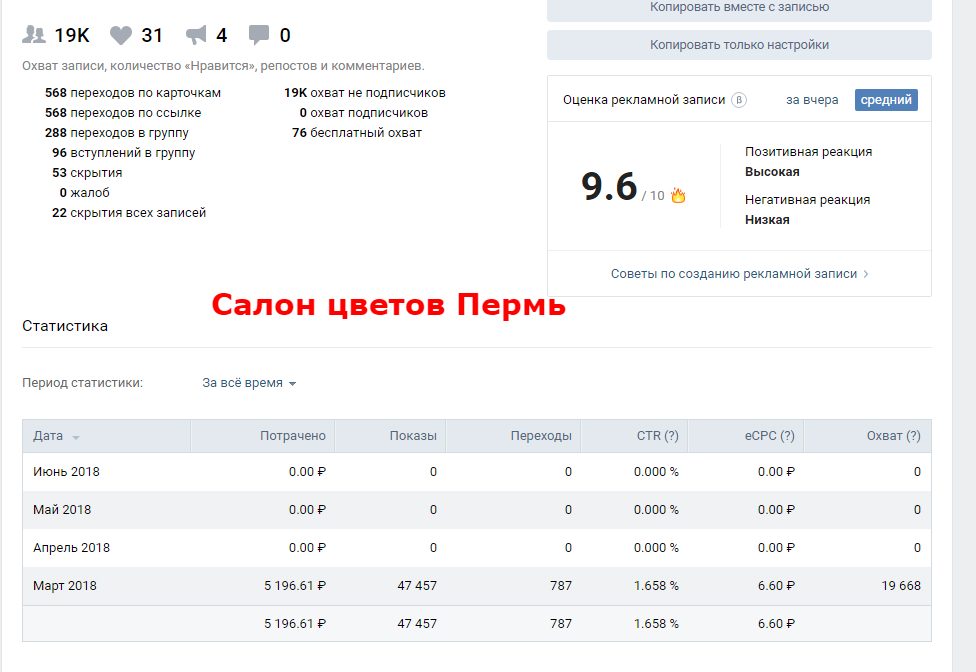Click the beta badge beside Оценка рекламной записи
This screenshot has width=976, height=672.
(x=739, y=100)
